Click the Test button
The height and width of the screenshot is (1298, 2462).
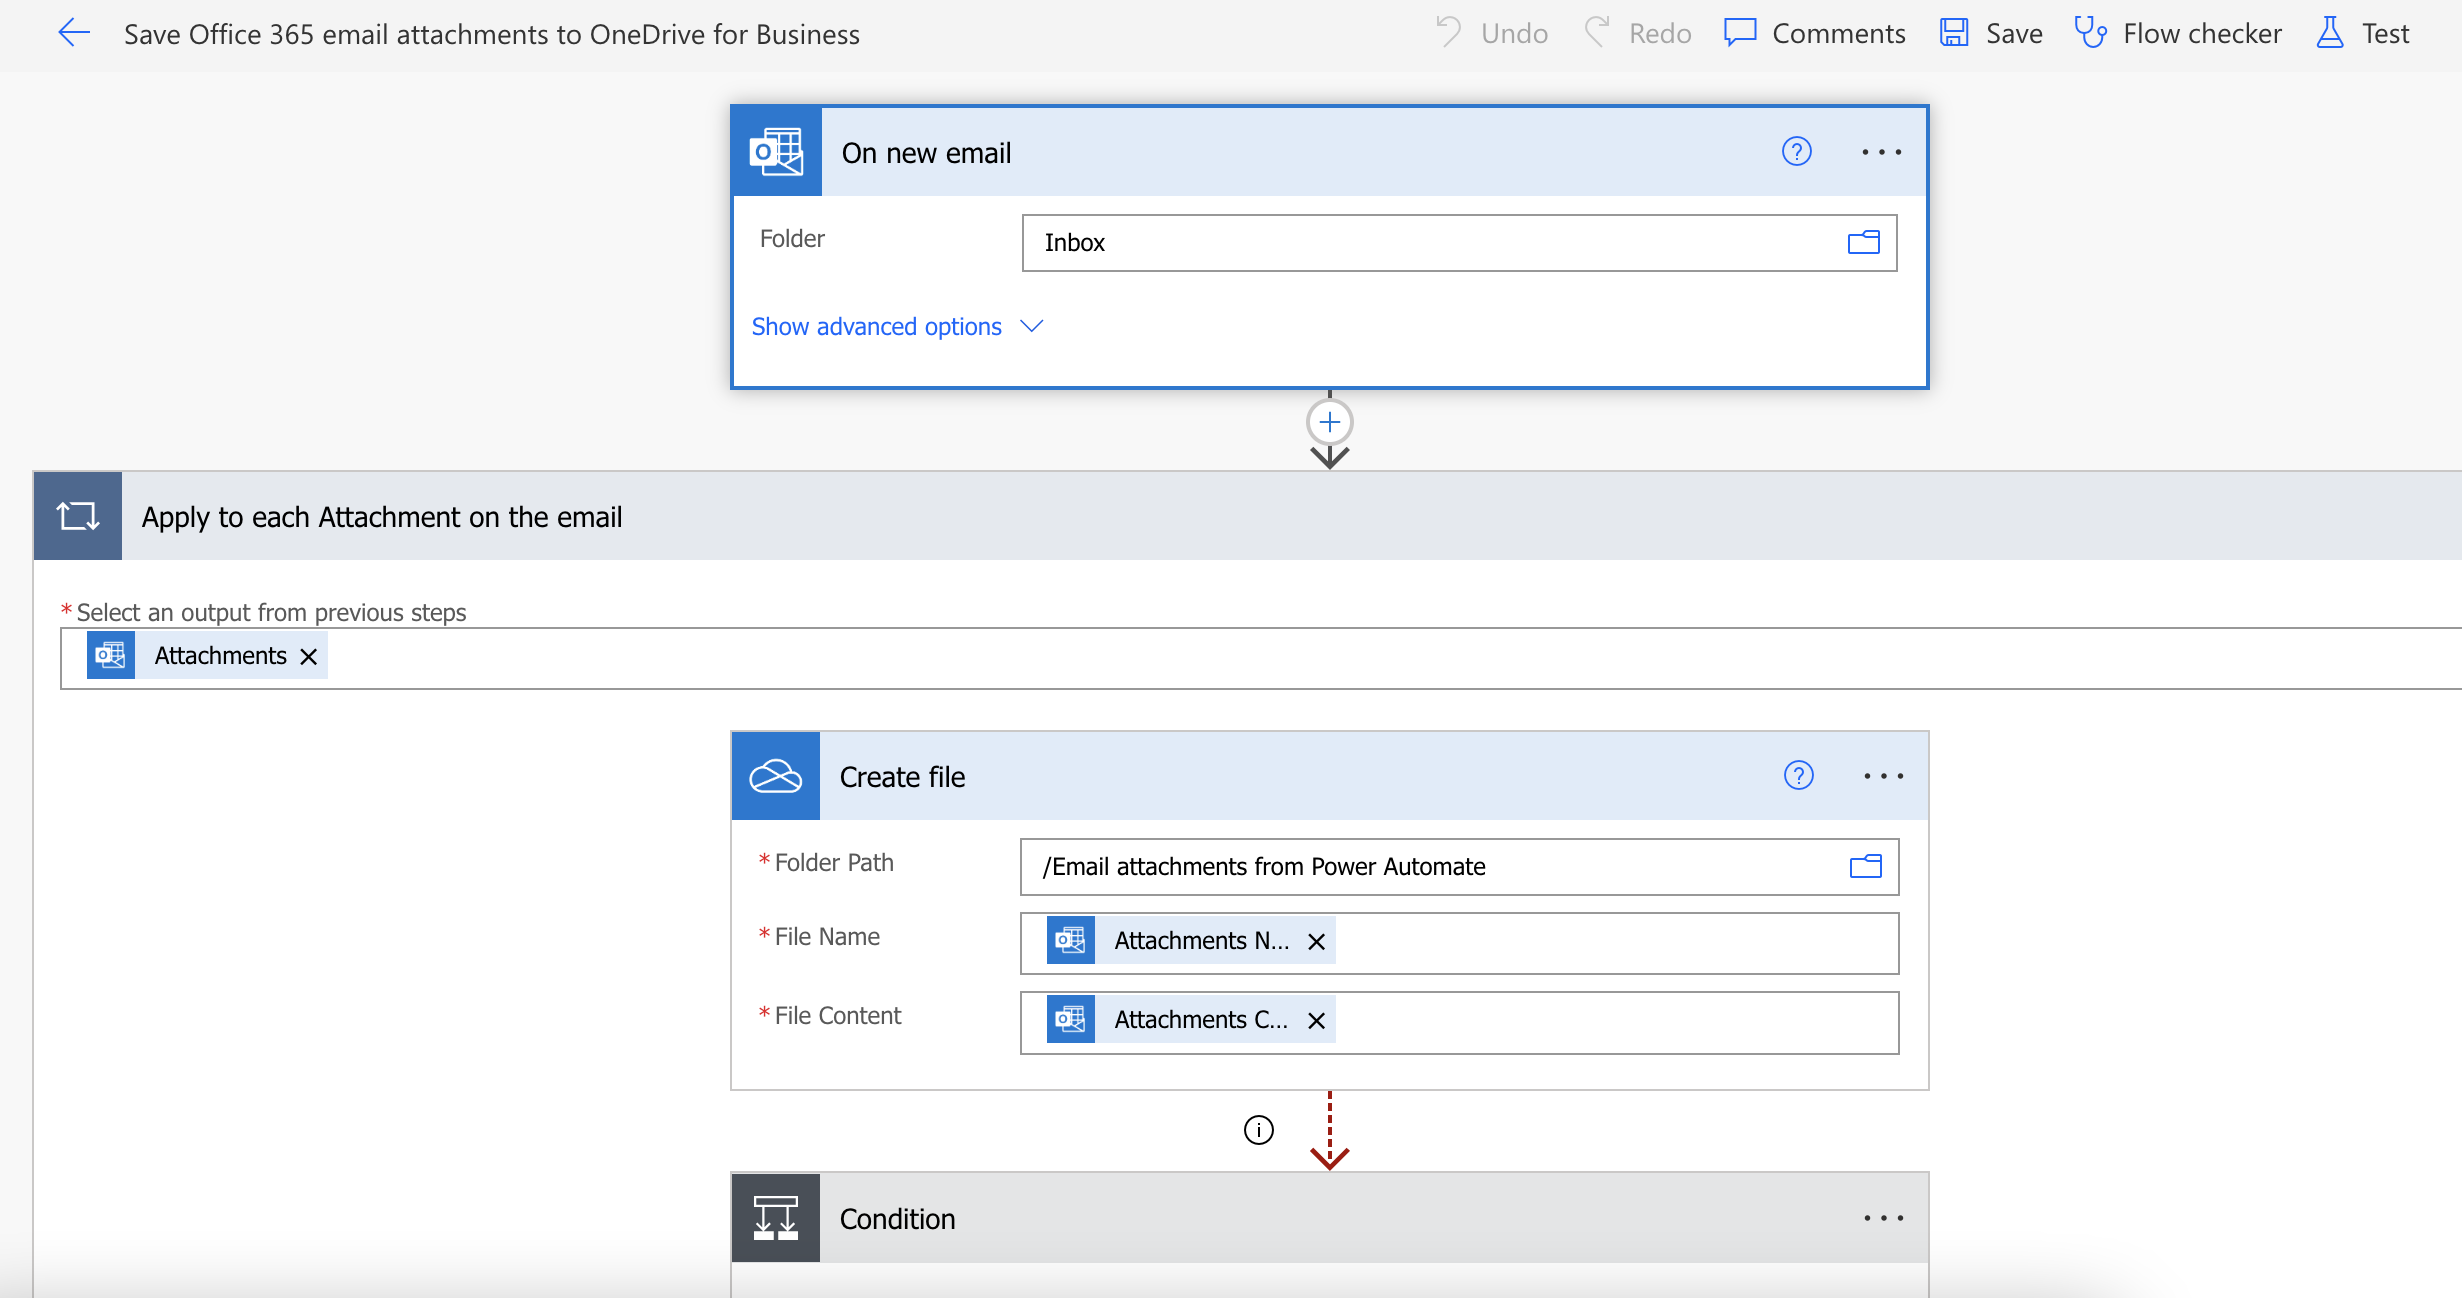pos(2362,33)
